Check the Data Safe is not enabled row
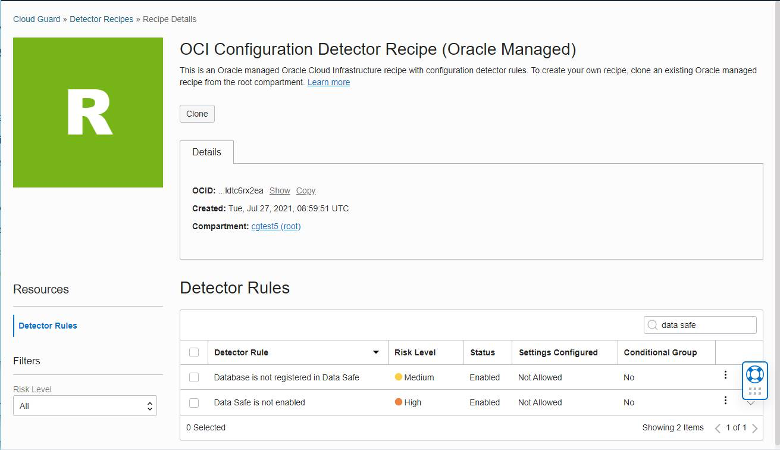Viewport: 780px width, 450px height. click(x=194, y=402)
